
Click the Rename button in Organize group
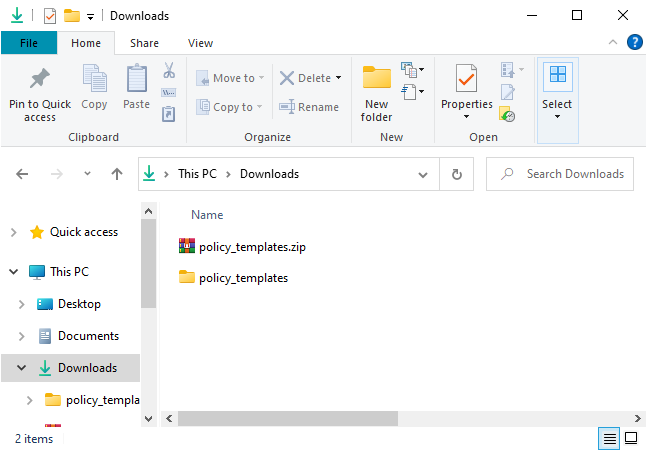click(x=309, y=107)
